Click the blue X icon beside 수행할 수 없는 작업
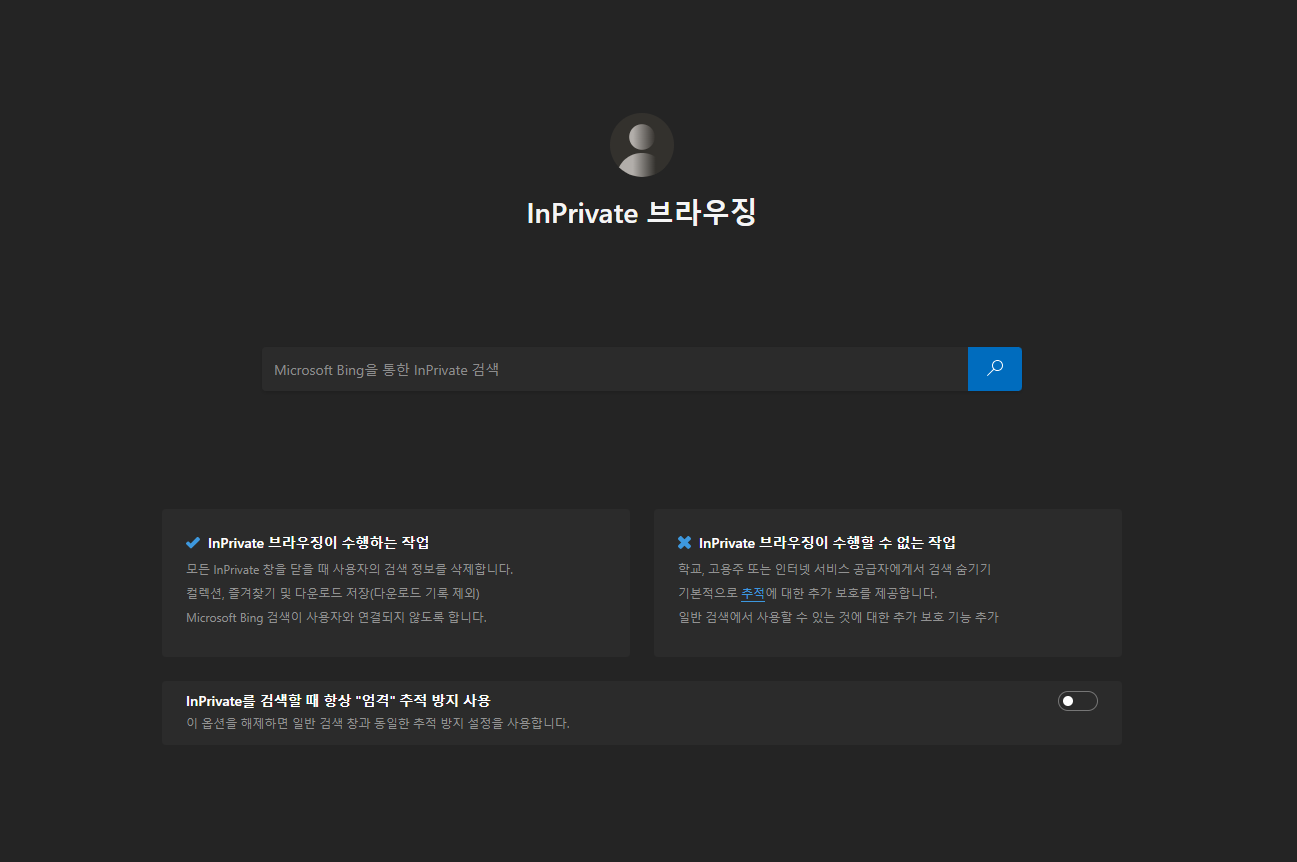Screen dimensions: 1297x862 pos(684,543)
